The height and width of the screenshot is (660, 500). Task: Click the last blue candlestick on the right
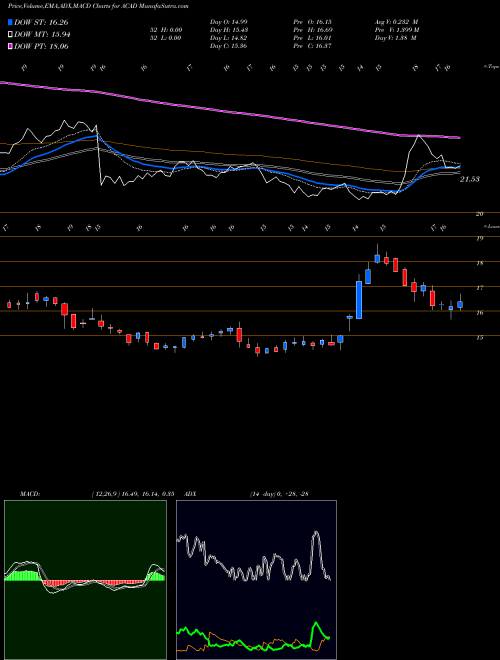[x=460, y=304]
